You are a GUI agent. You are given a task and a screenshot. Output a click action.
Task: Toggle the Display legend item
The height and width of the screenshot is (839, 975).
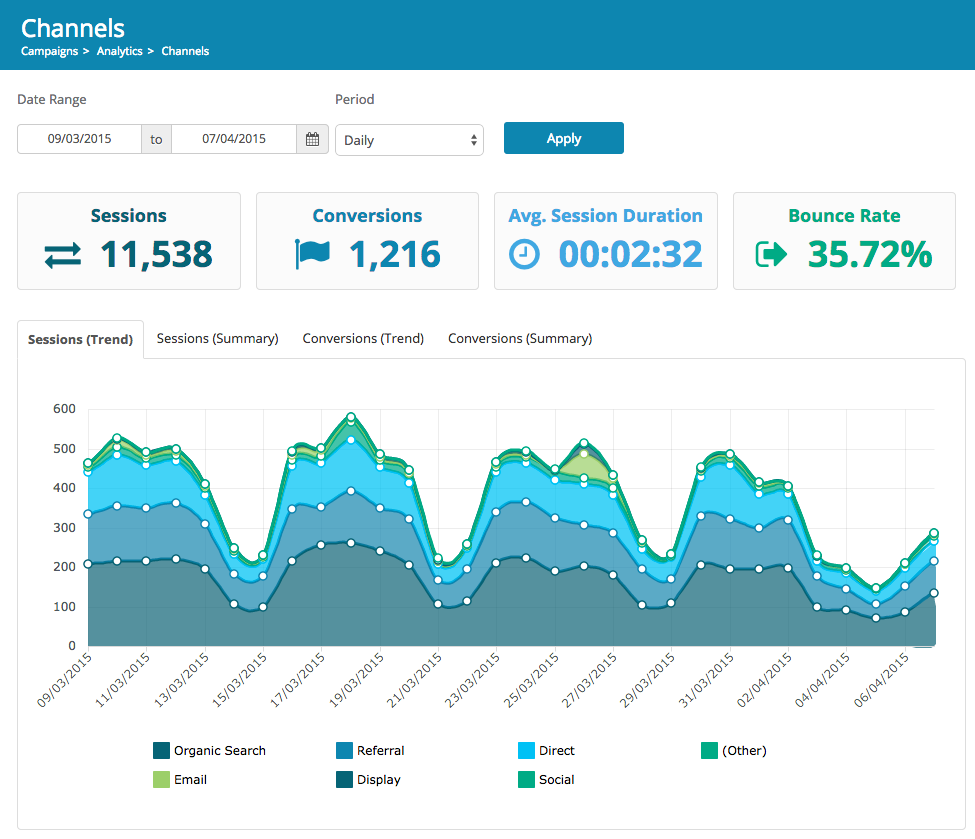(x=368, y=779)
